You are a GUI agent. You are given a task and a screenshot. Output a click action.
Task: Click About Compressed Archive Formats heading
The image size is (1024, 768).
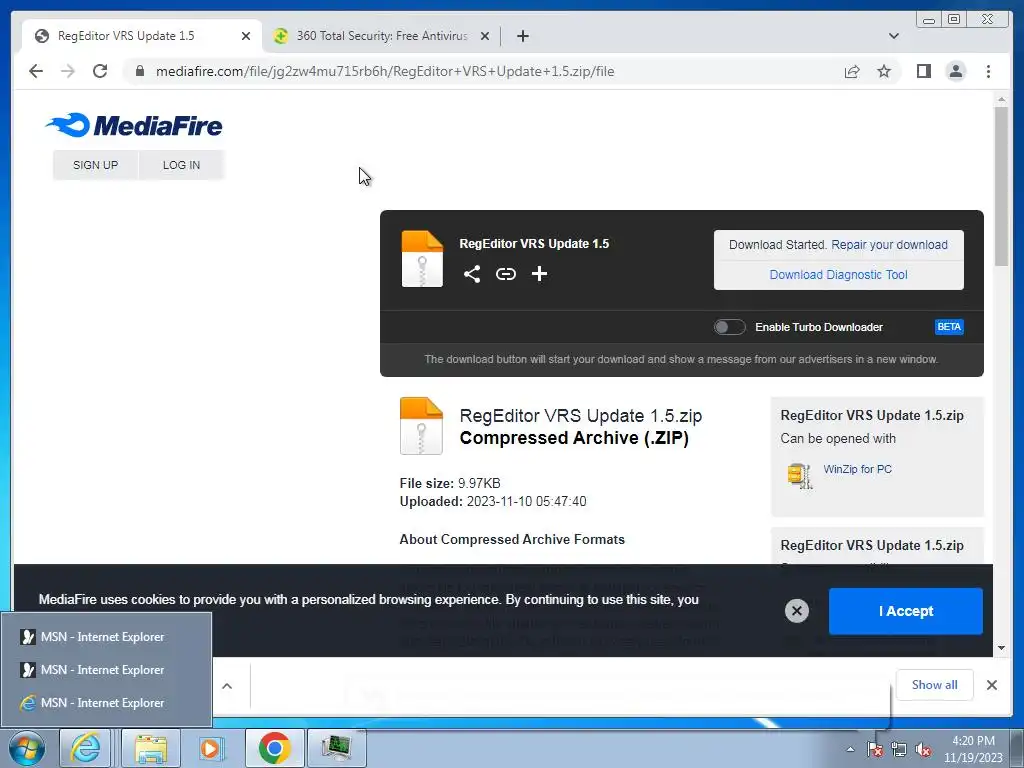point(512,539)
